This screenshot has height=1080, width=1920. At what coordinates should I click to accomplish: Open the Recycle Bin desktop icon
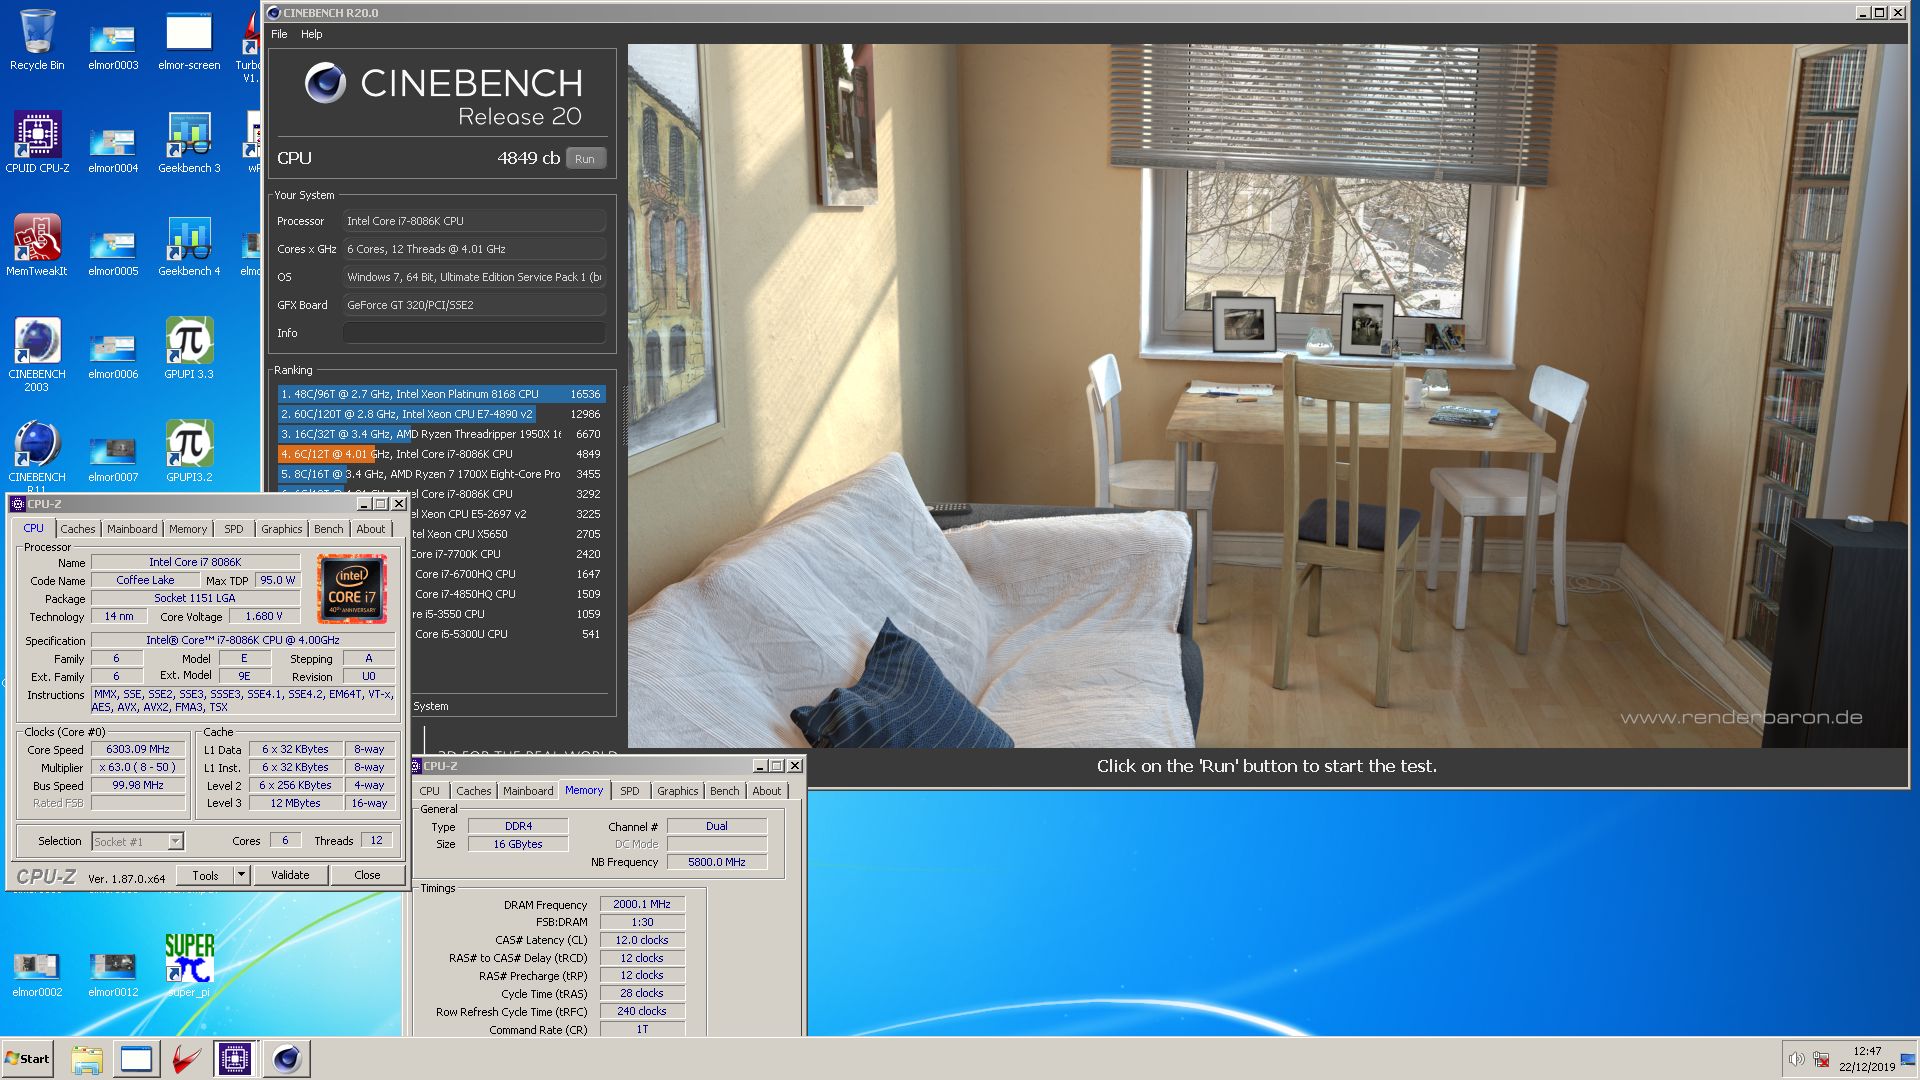coord(37,41)
